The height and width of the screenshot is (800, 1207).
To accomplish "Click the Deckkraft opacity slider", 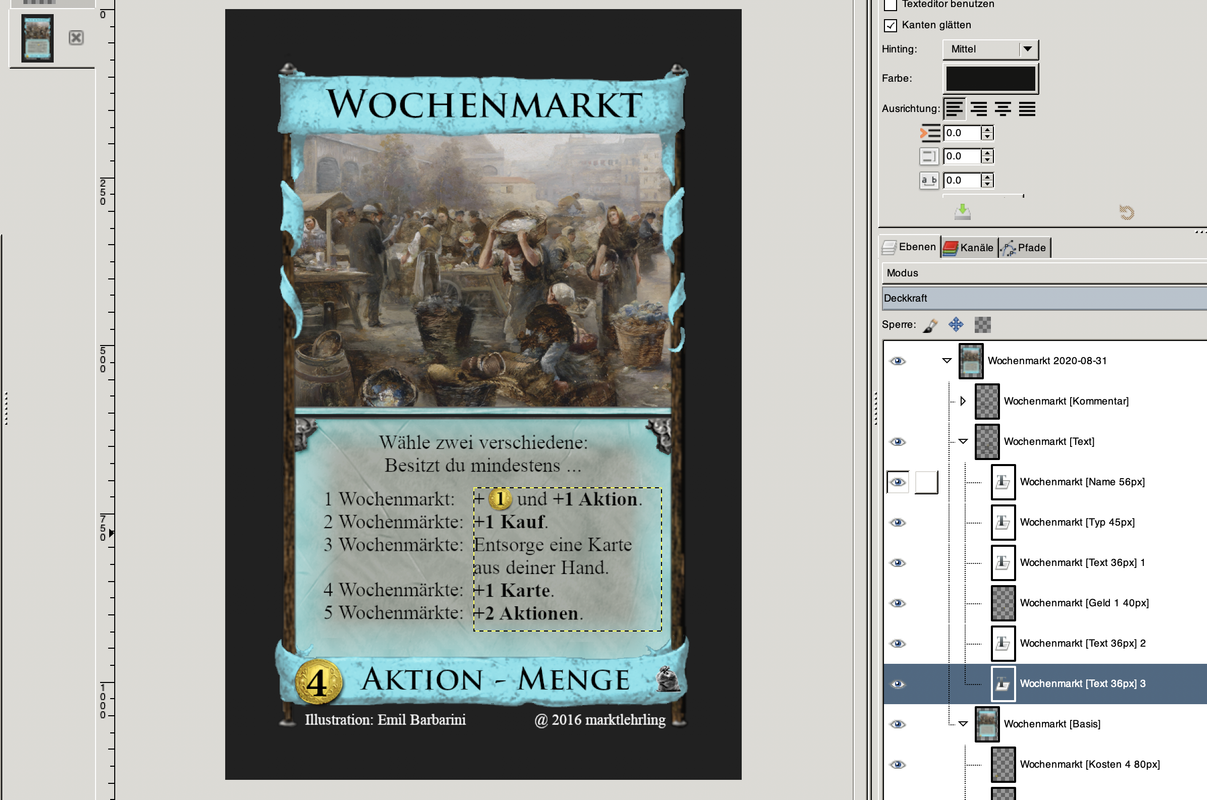I will point(1043,298).
